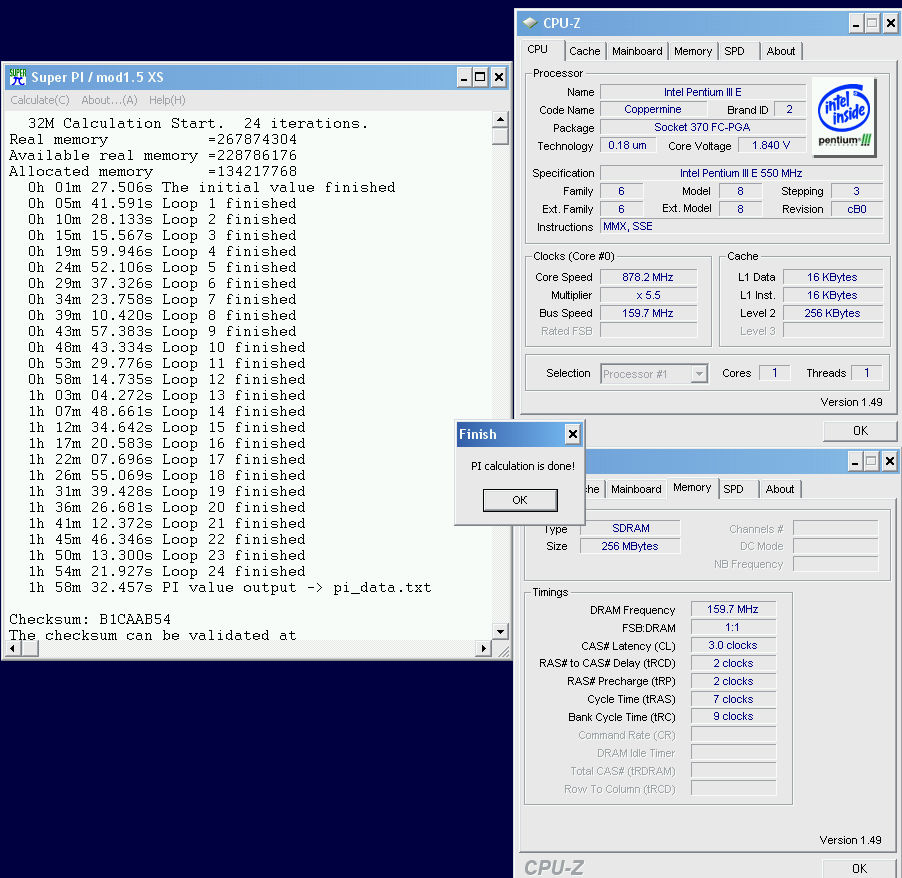Click the Cores count field
Screen dimensions: 902x878
[x=774, y=373]
